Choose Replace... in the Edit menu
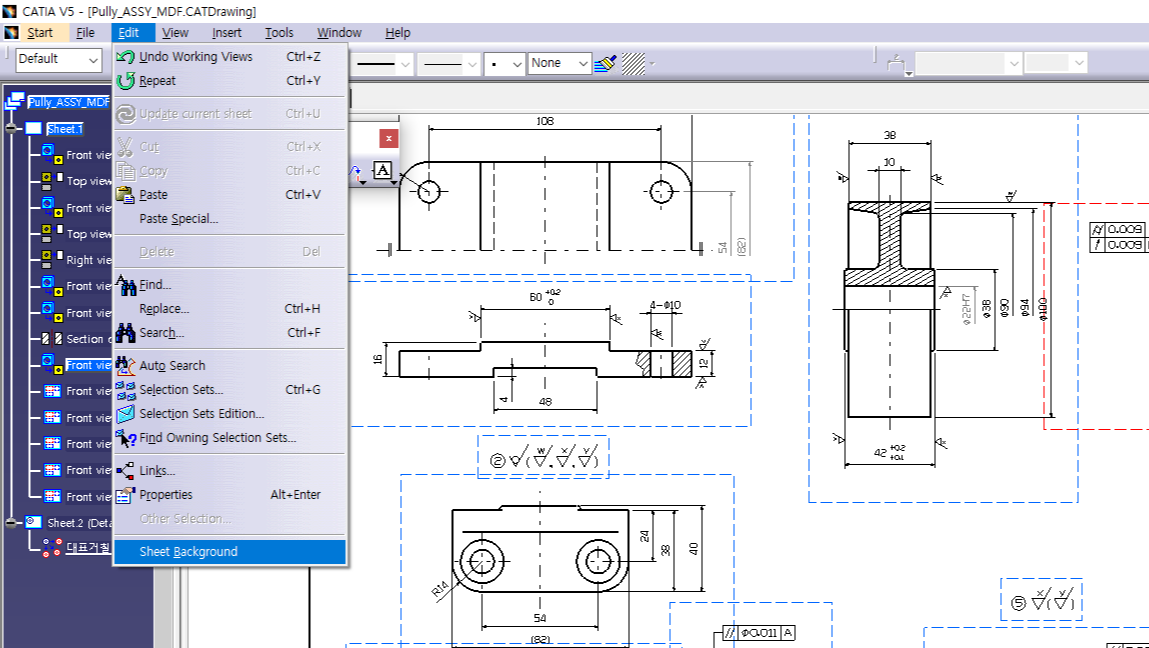The image size is (1149, 648). click(229, 309)
